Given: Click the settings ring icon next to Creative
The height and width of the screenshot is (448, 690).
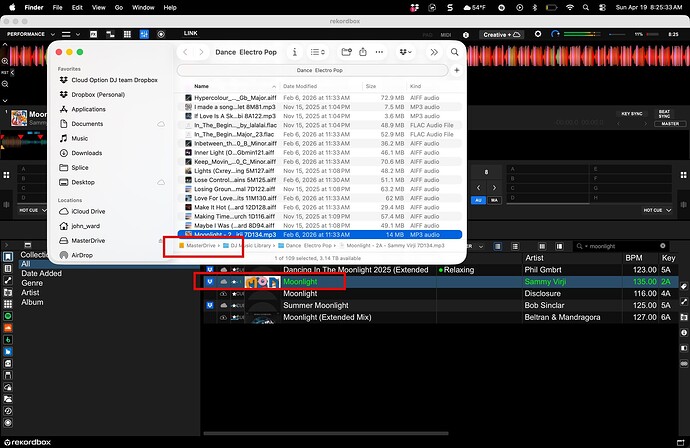Looking at the screenshot, I should [x=538, y=34].
